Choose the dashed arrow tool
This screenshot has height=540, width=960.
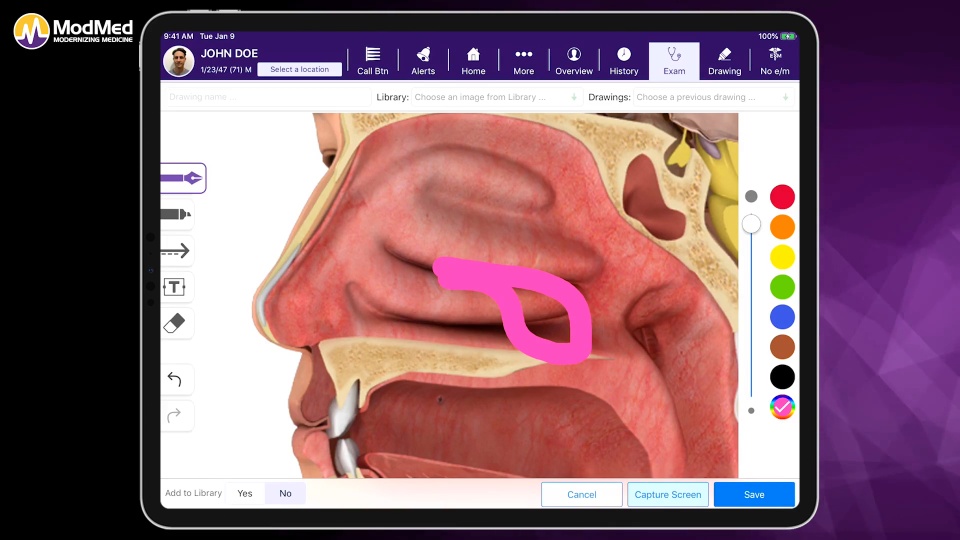[x=176, y=250]
